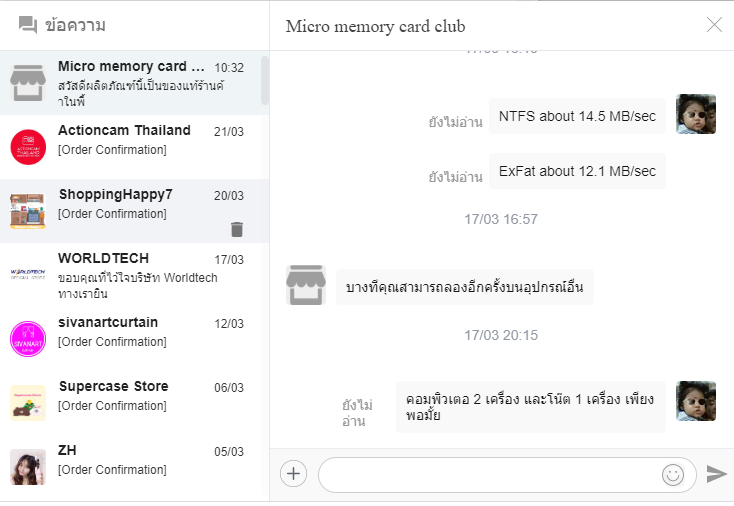734x506 pixels.
Task: Click Actioncam Thailand red logo
Action: click(28, 147)
